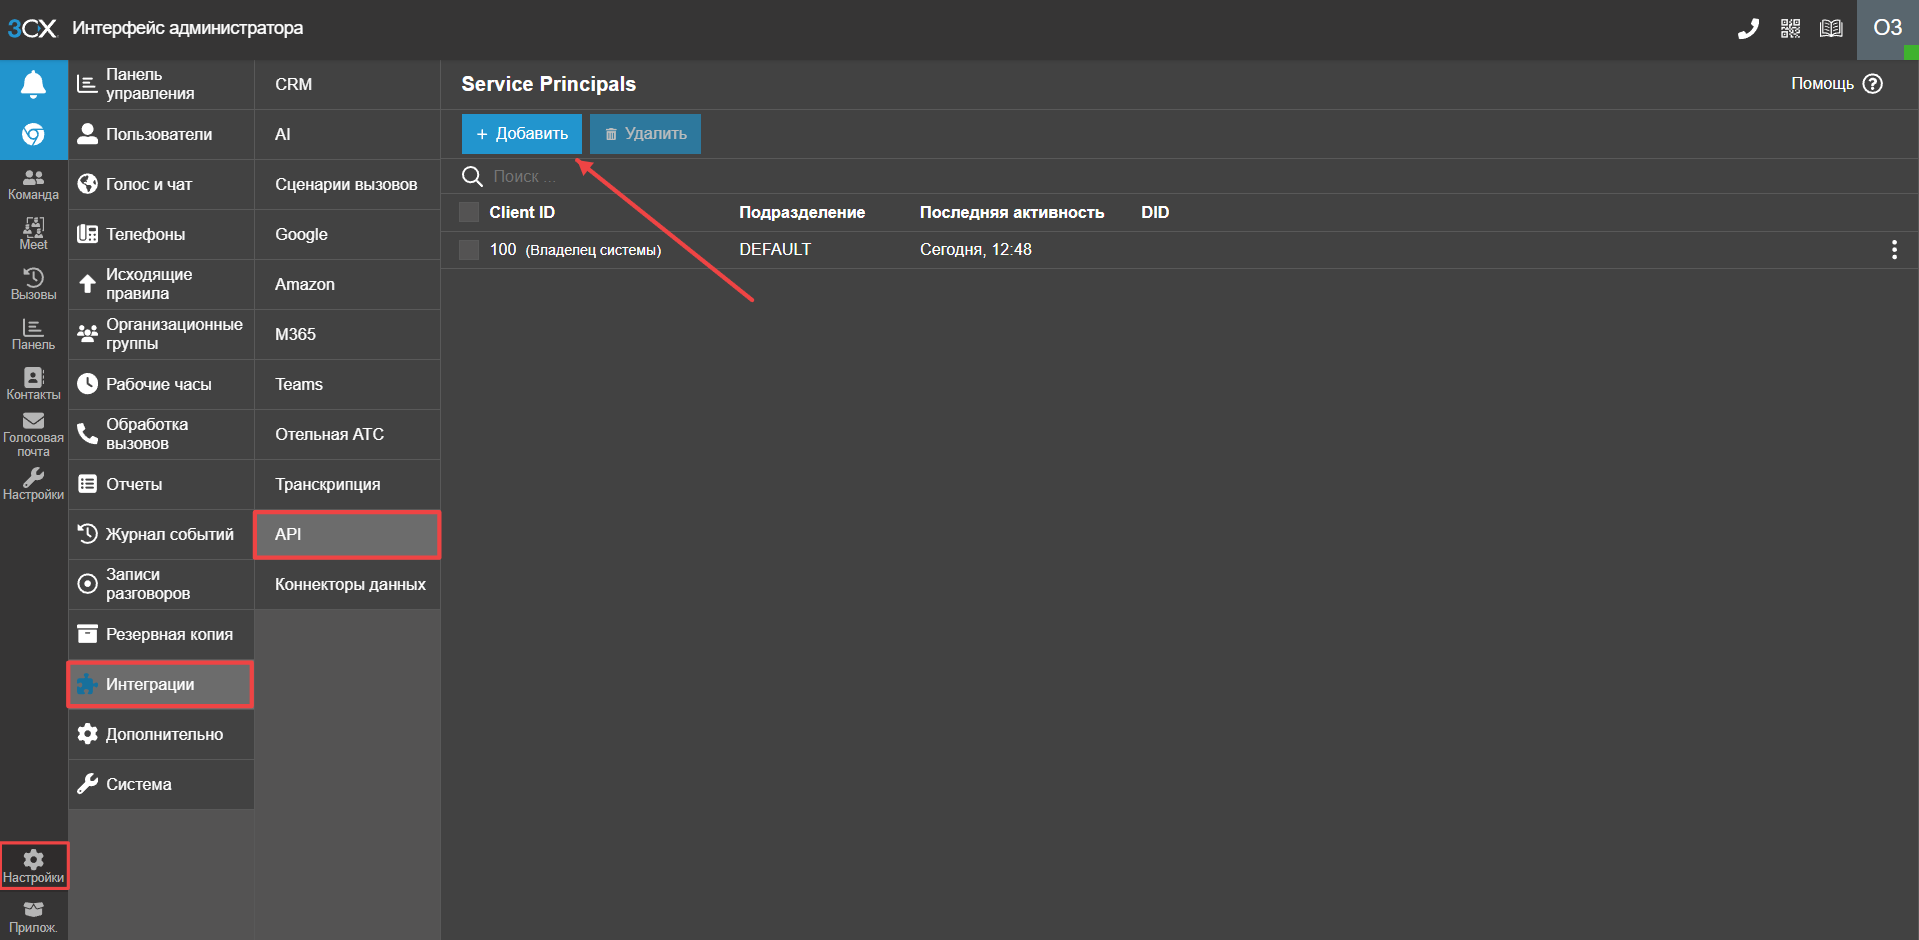Viewport: 1919px width, 940px height.
Task: Select CRM integration submenu
Action: point(347,84)
